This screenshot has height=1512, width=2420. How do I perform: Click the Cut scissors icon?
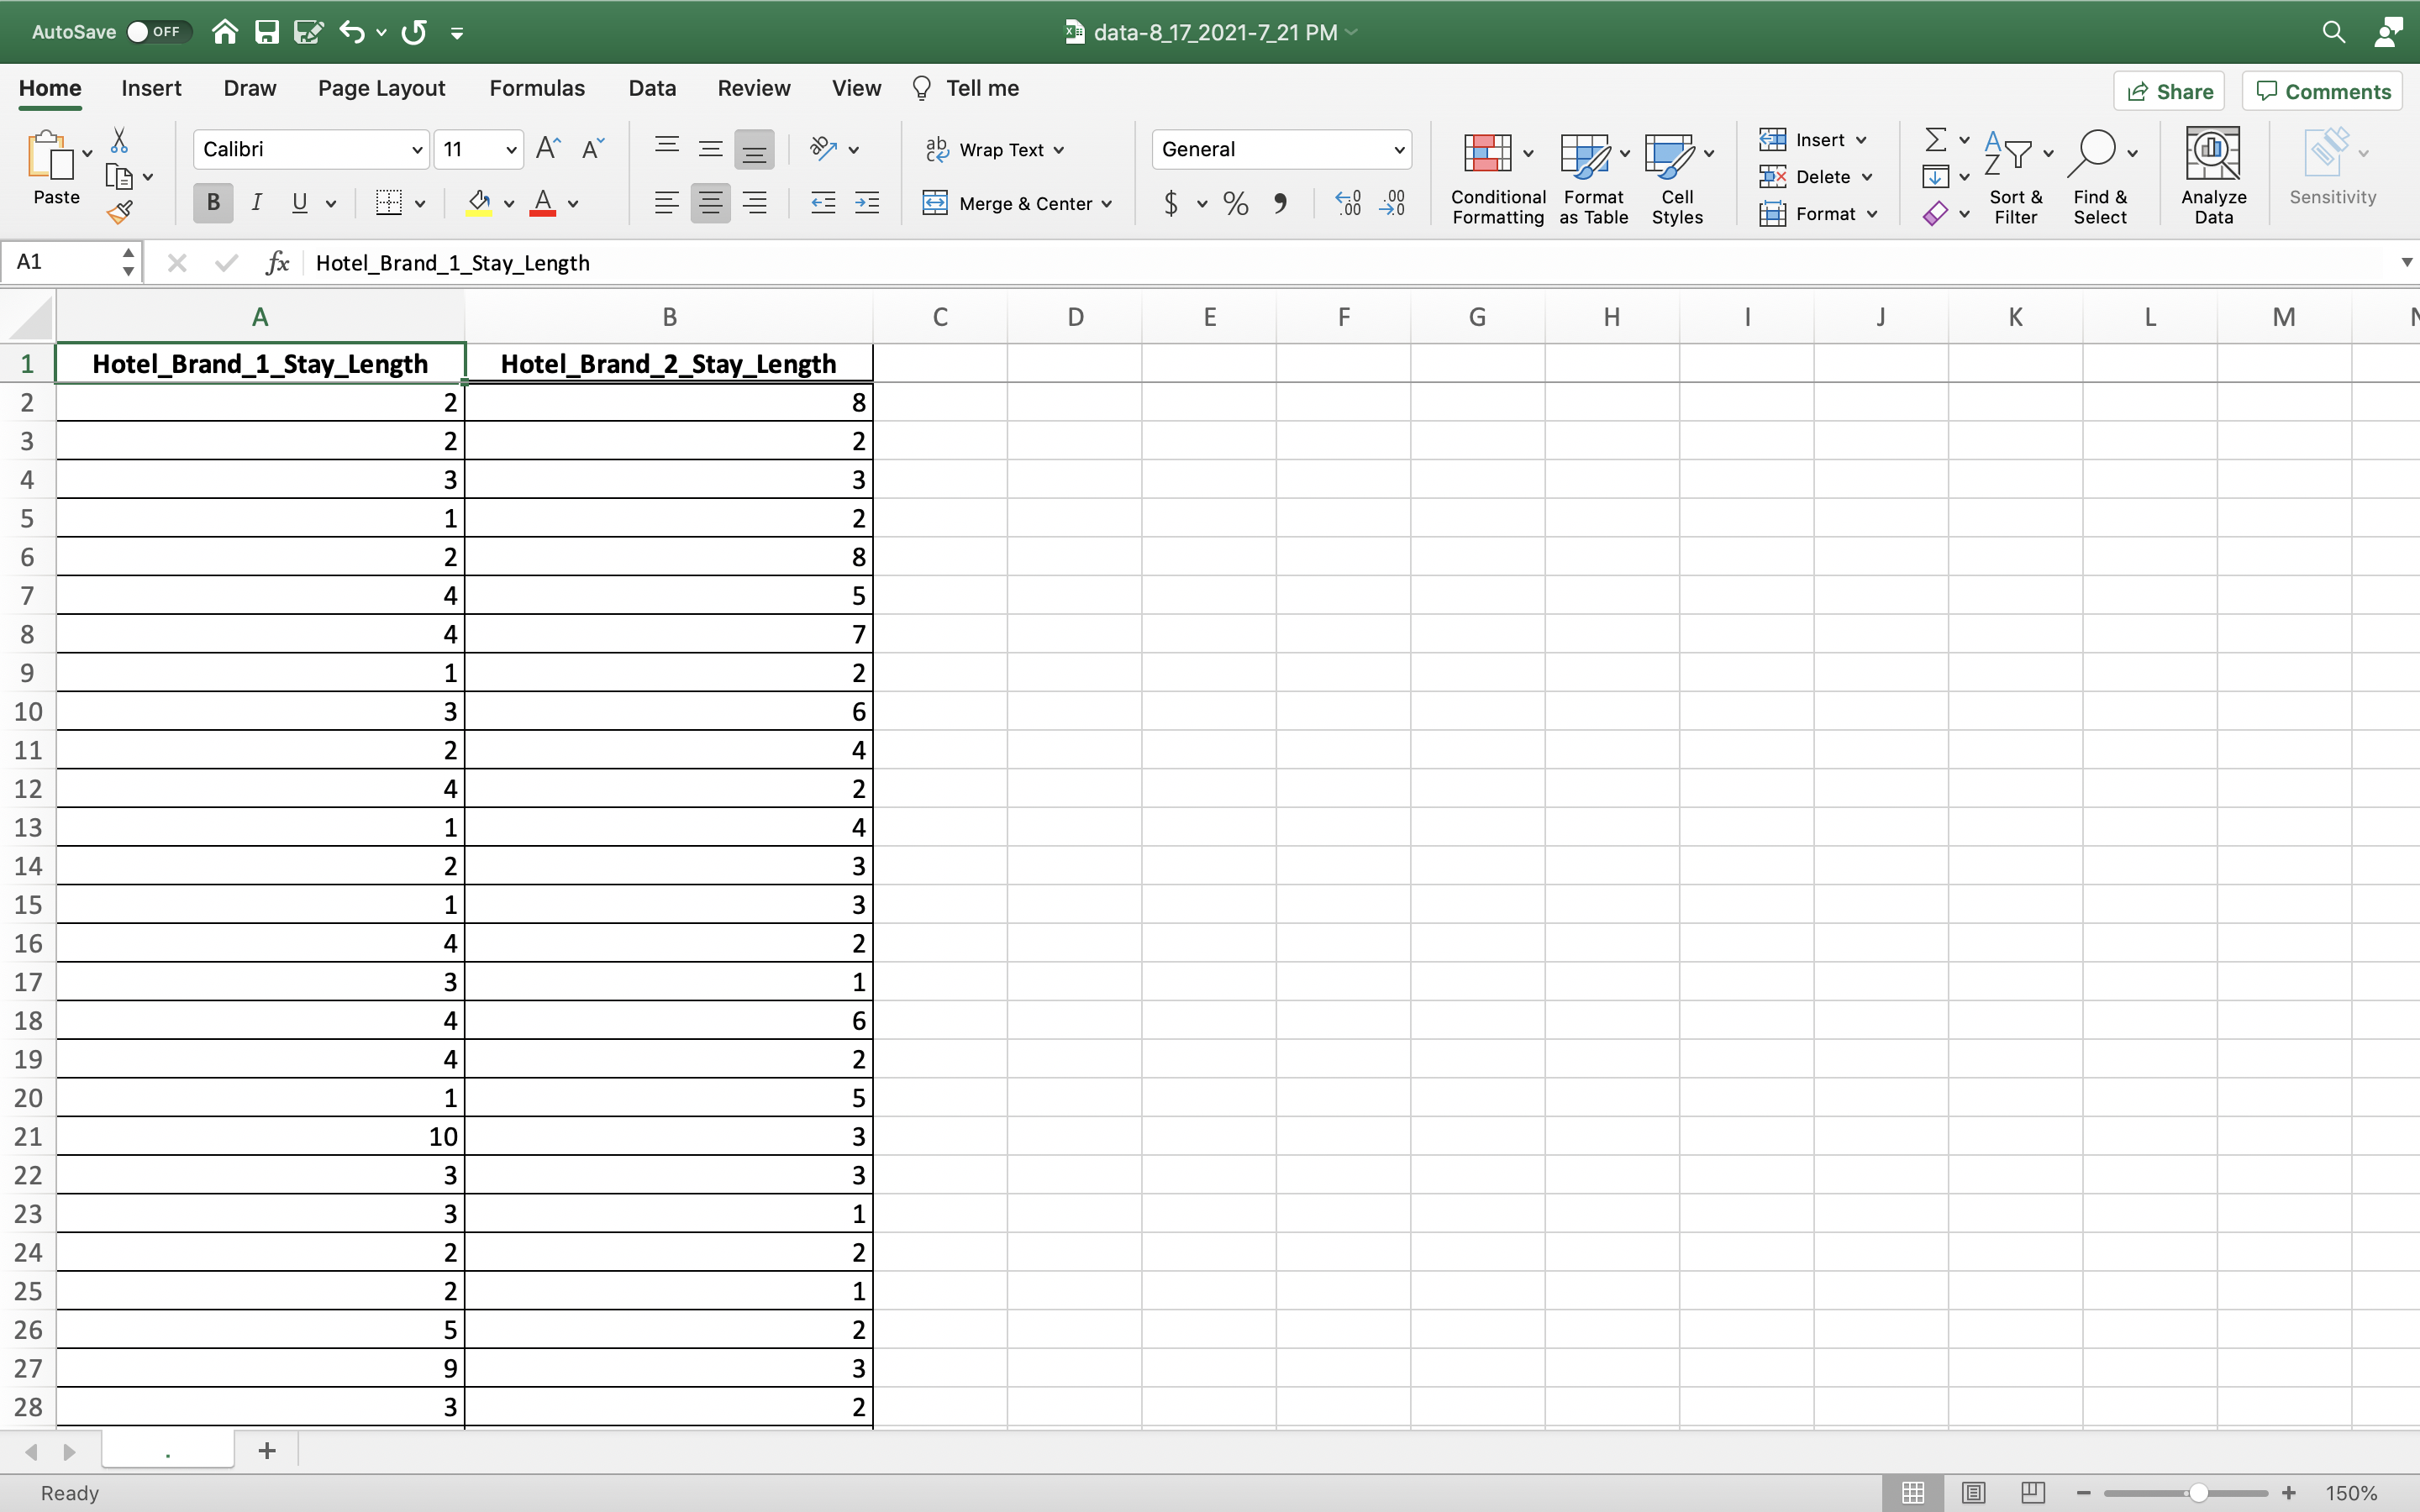click(120, 140)
